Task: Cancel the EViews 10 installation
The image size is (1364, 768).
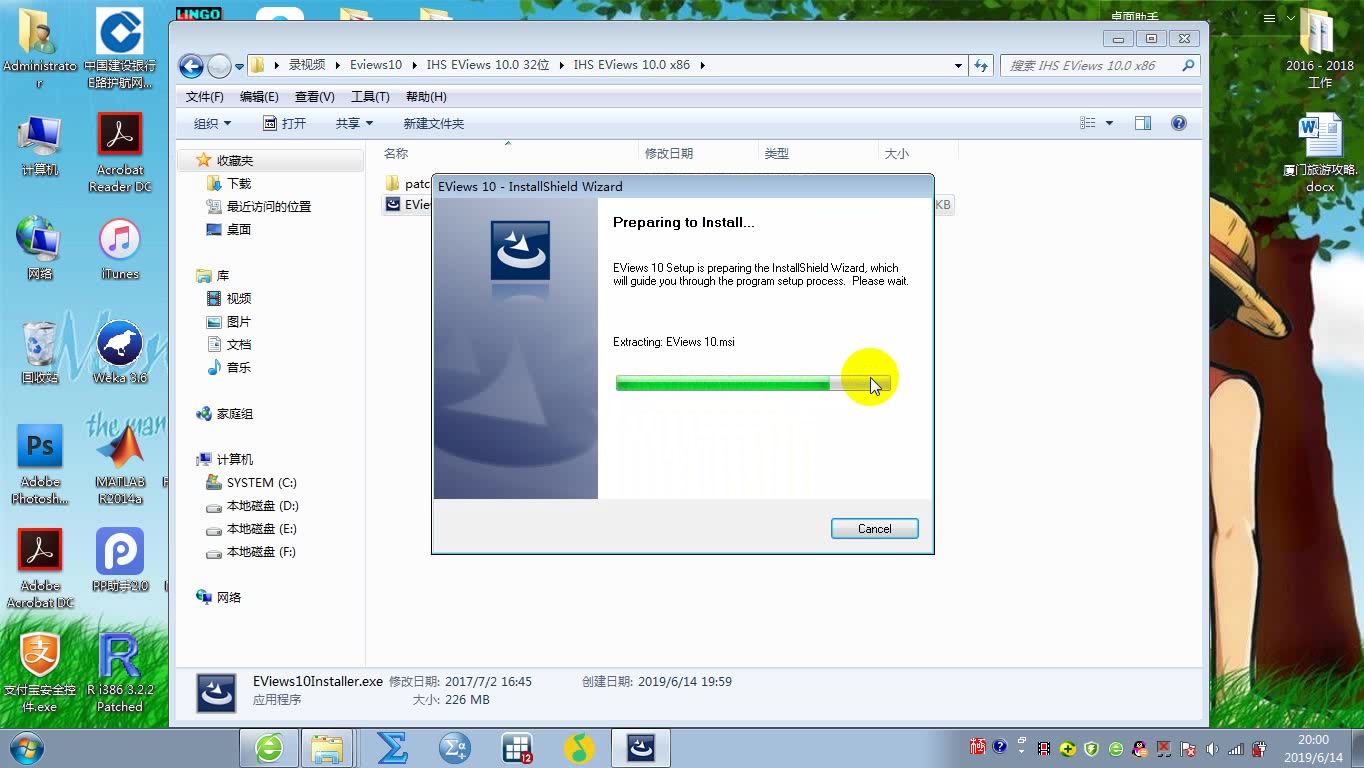Action: pyautogui.click(x=874, y=529)
